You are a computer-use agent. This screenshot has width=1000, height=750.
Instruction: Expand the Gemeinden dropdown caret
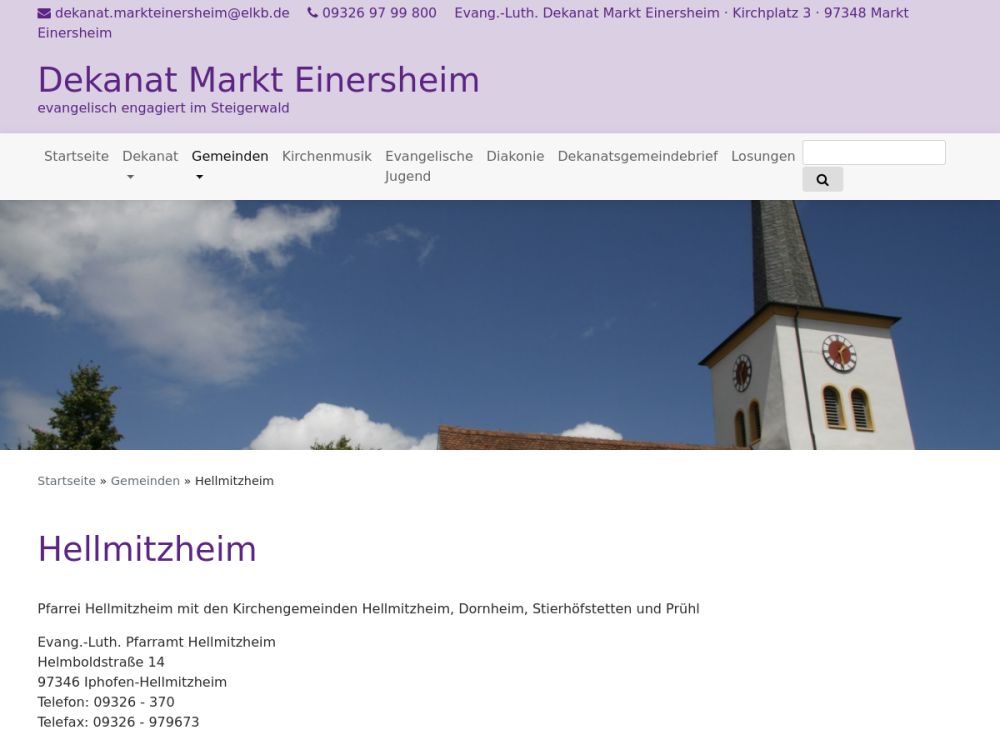tap(199, 177)
